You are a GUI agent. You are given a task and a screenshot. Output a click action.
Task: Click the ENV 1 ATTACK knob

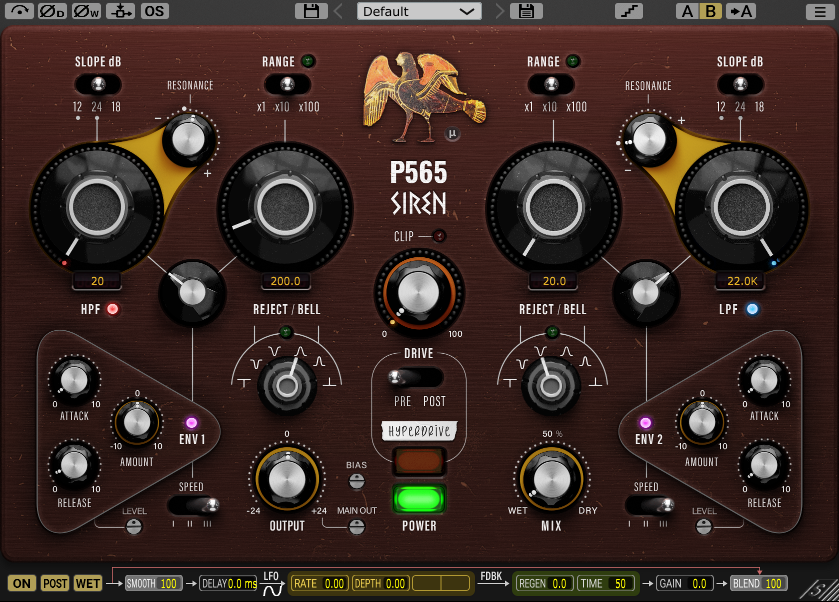pyautogui.click(x=74, y=380)
